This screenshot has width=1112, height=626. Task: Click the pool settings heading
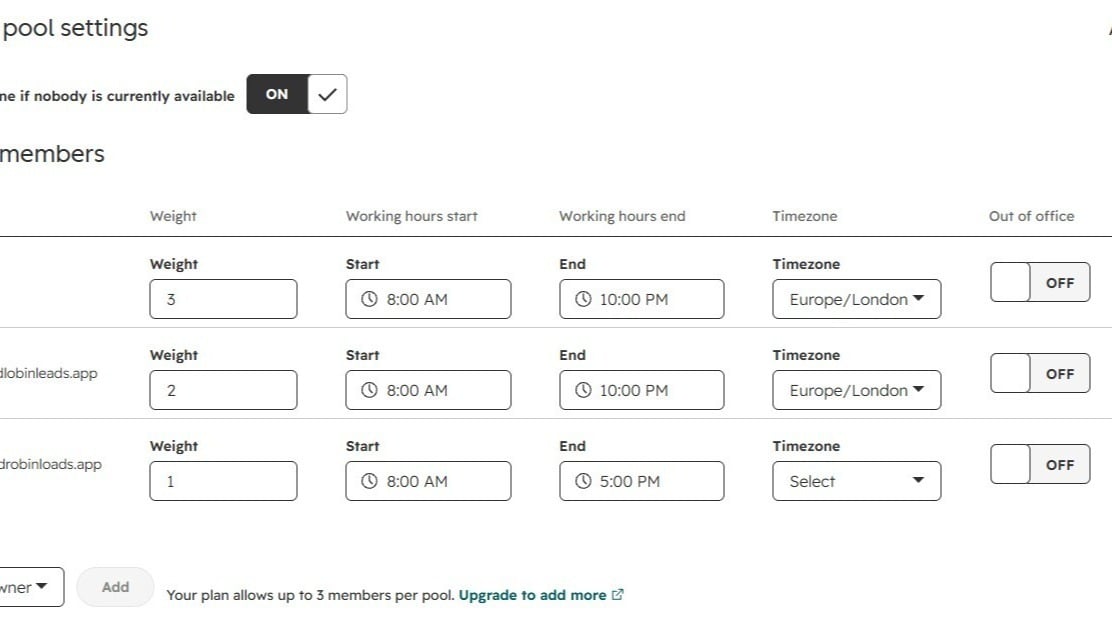pyautogui.click(x=75, y=28)
